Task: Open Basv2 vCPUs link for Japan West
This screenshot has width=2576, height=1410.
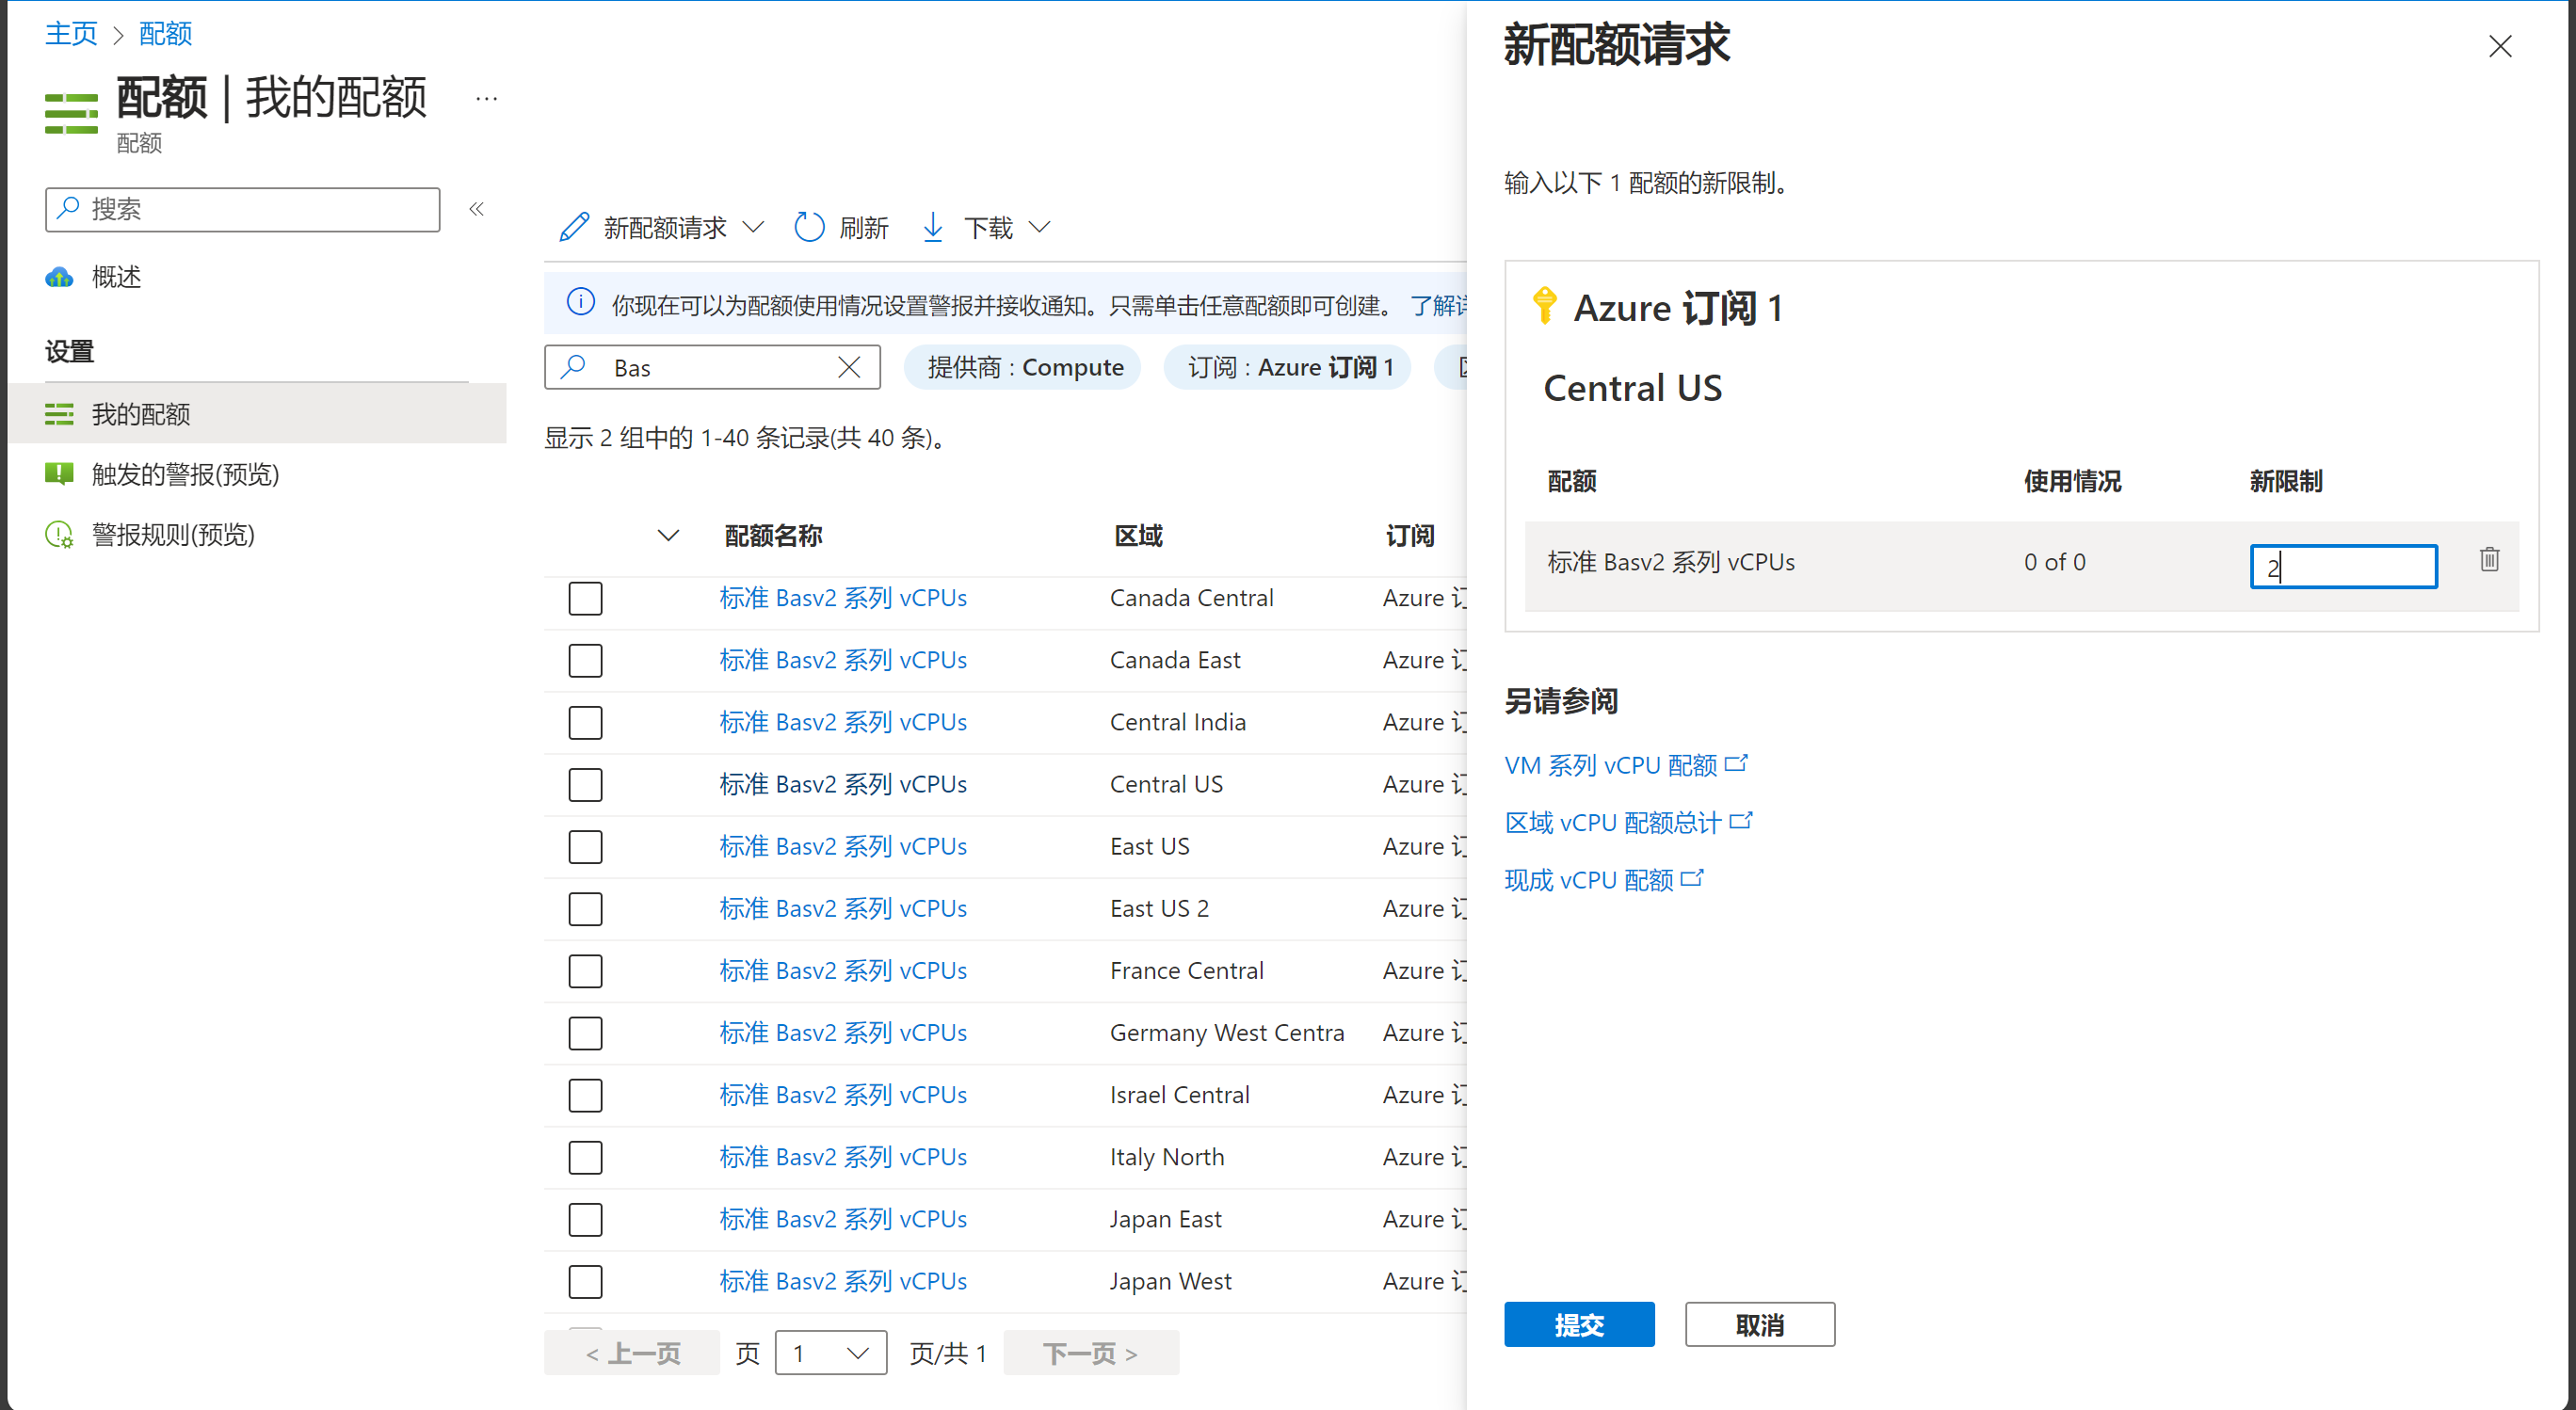Action: (x=843, y=1281)
